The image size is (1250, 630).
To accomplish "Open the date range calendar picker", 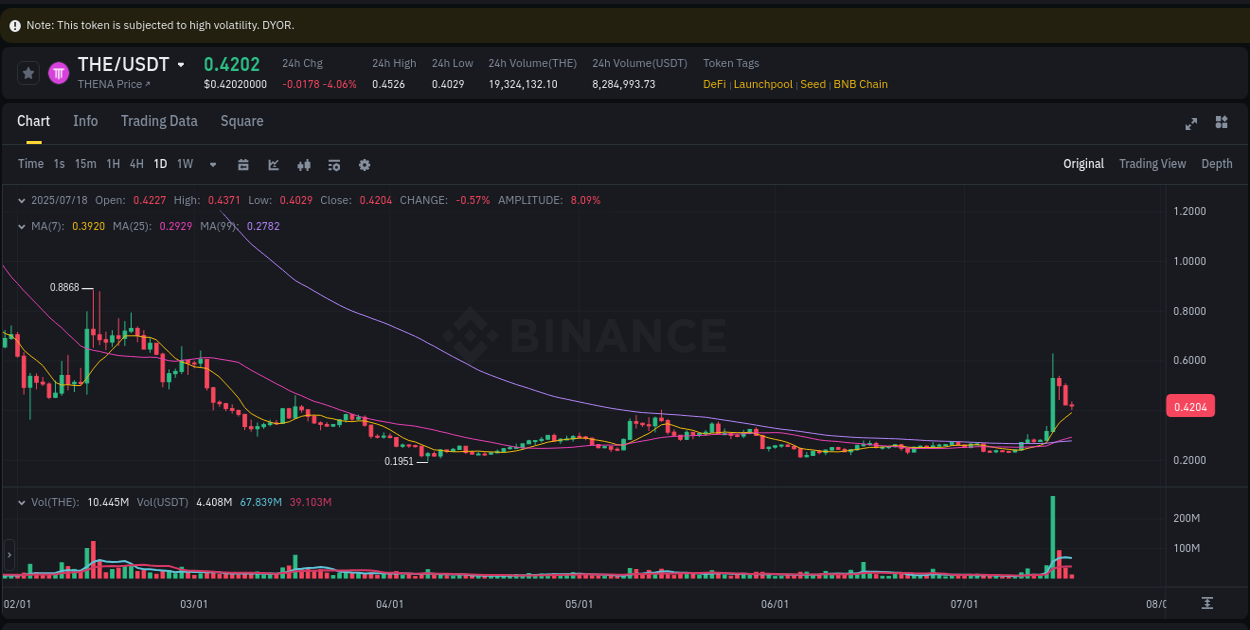I will pyautogui.click(x=243, y=164).
